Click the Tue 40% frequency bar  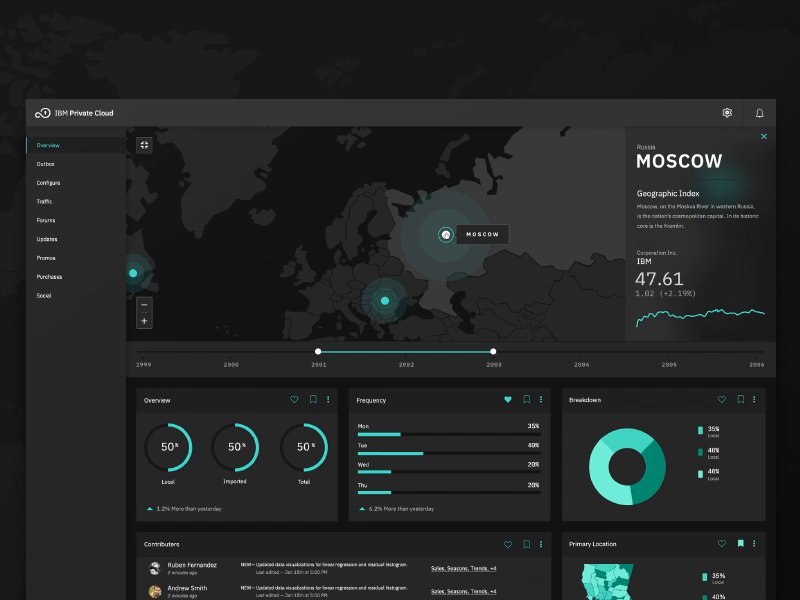coord(448,453)
